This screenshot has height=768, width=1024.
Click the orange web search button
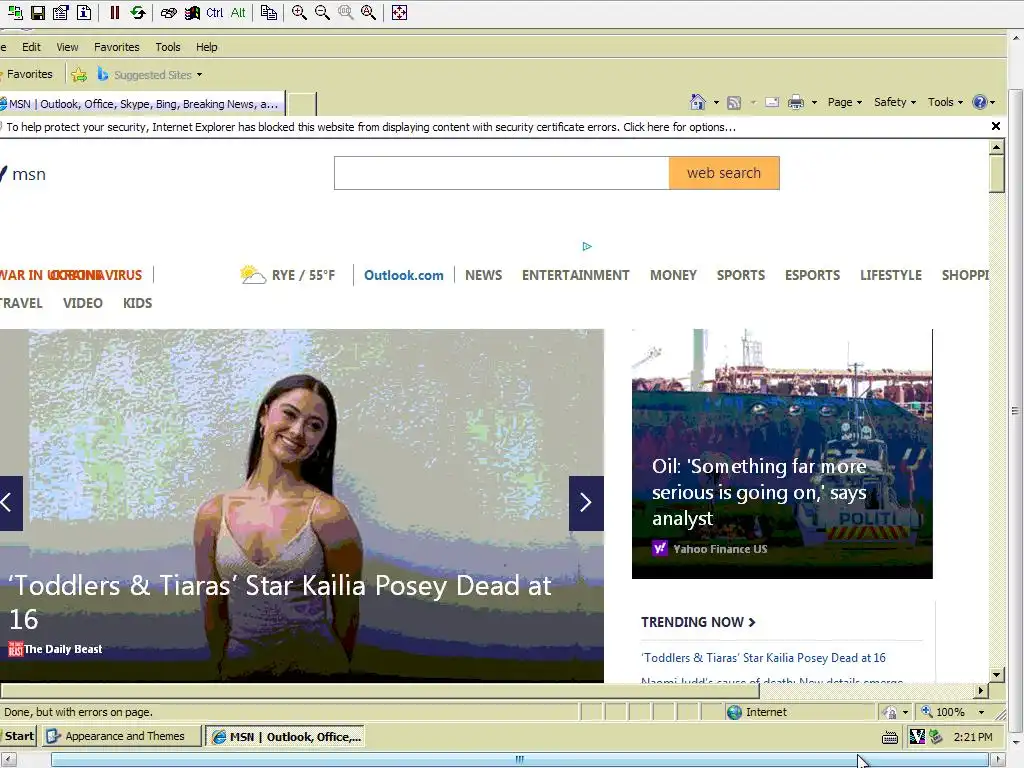pyautogui.click(x=724, y=173)
